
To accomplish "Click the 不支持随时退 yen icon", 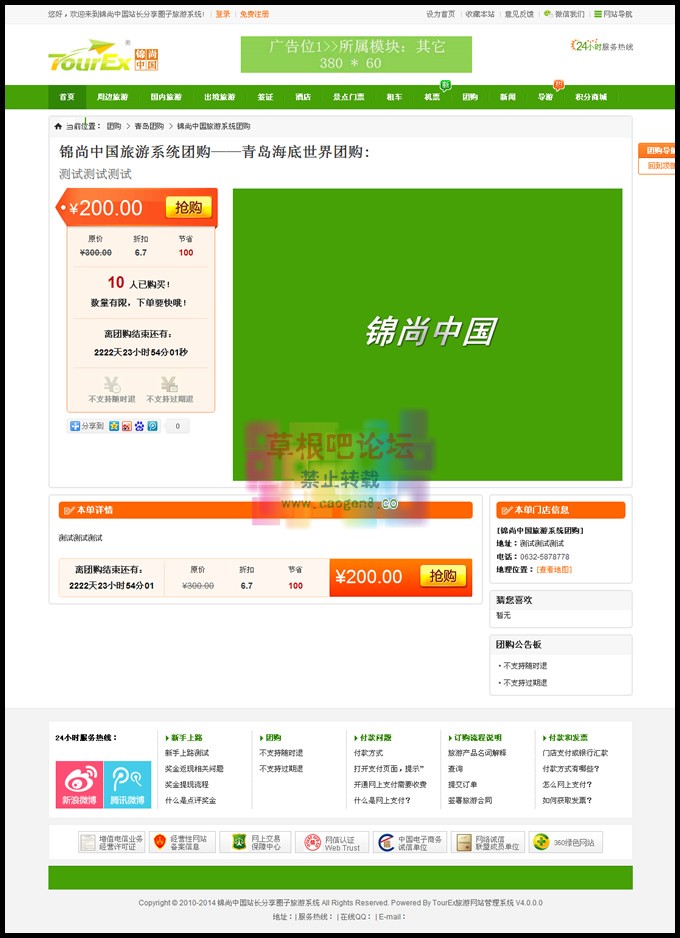I will pyautogui.click(x=112, y=384).
